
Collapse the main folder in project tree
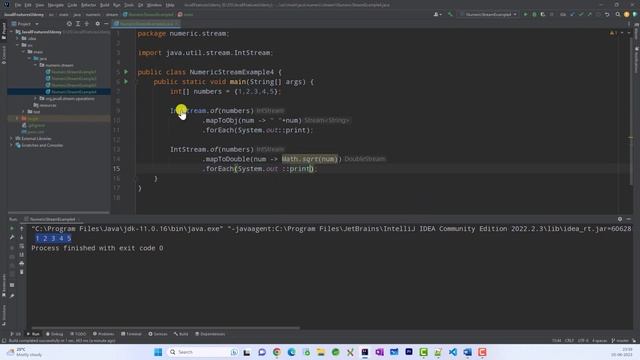click(x=24, y=52)
